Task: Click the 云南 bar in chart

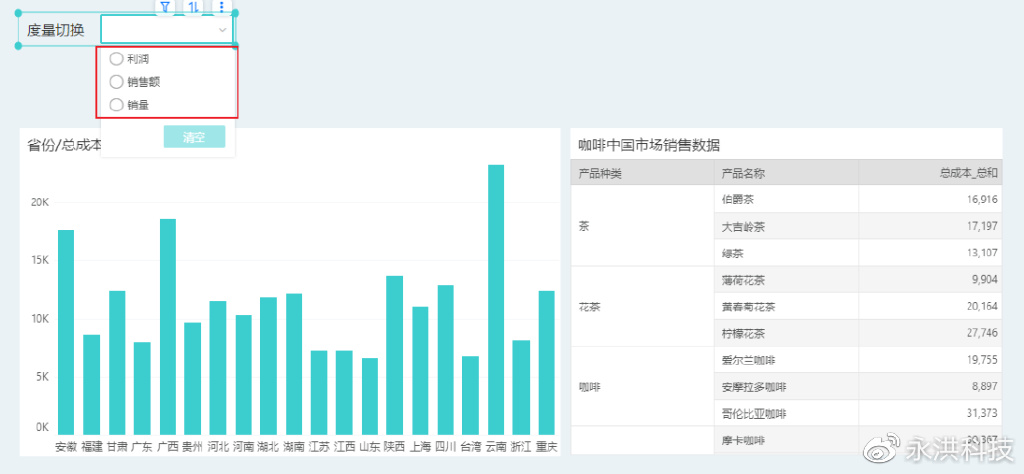Action: pyautogui.click(x=496, y=300)
